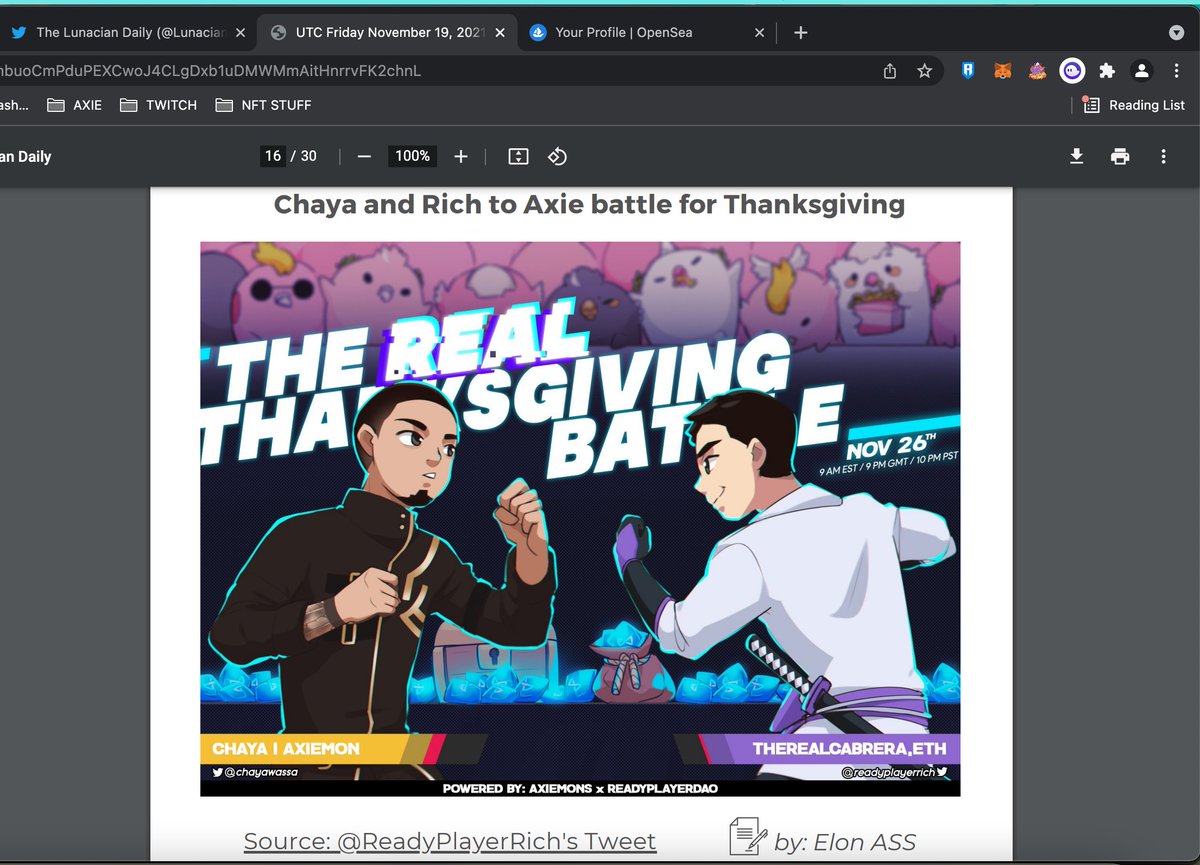Click the Thanksgiving Battle poster image

tap(580, 519)
